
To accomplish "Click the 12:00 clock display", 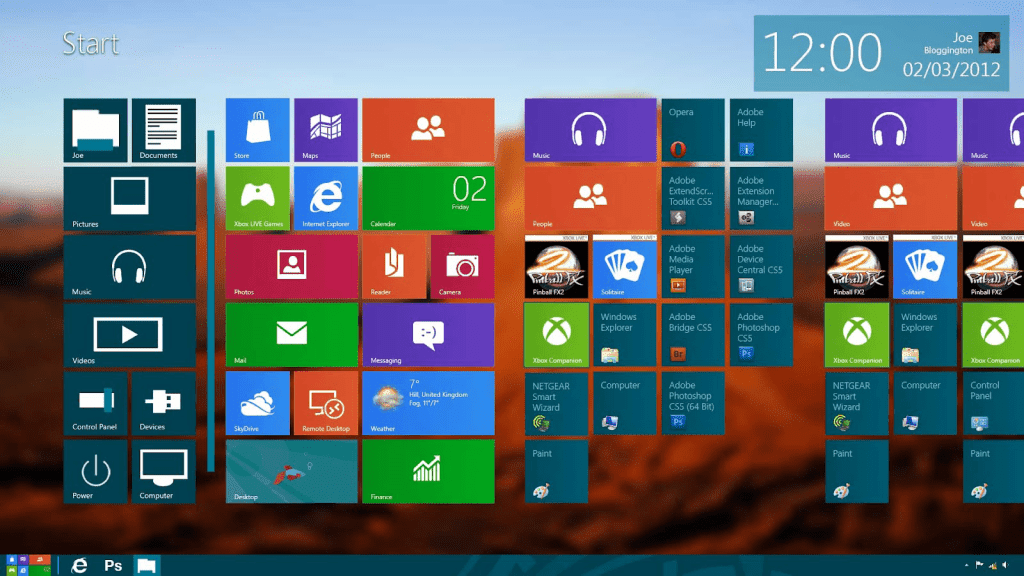I will (x=822, y=53).
